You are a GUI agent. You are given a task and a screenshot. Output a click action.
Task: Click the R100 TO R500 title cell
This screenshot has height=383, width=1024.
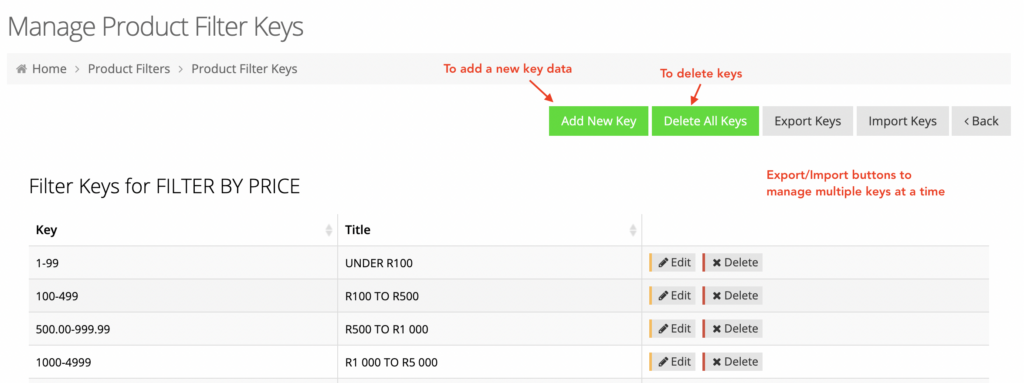click(x=490, y=296)
